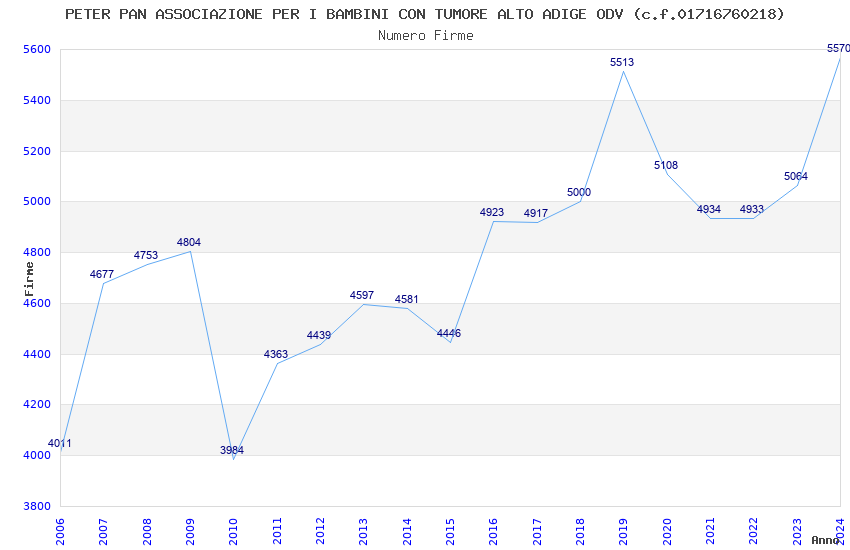Viewport: 850px width, 550px height.
Task: Select data label 3984
Action: click(x=232, y=450)
